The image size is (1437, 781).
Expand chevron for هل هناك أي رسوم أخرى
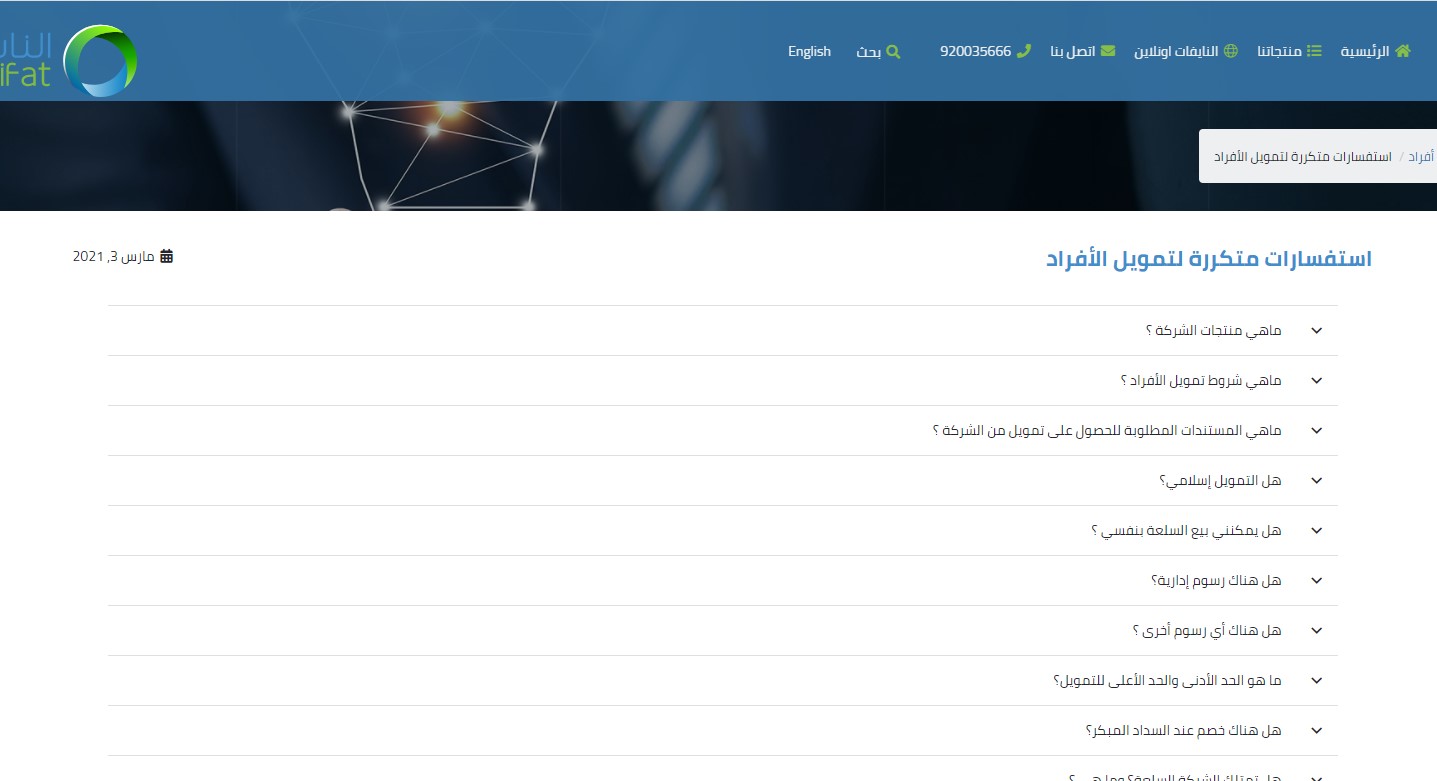pyautogui.click(x=1316, y=631)
